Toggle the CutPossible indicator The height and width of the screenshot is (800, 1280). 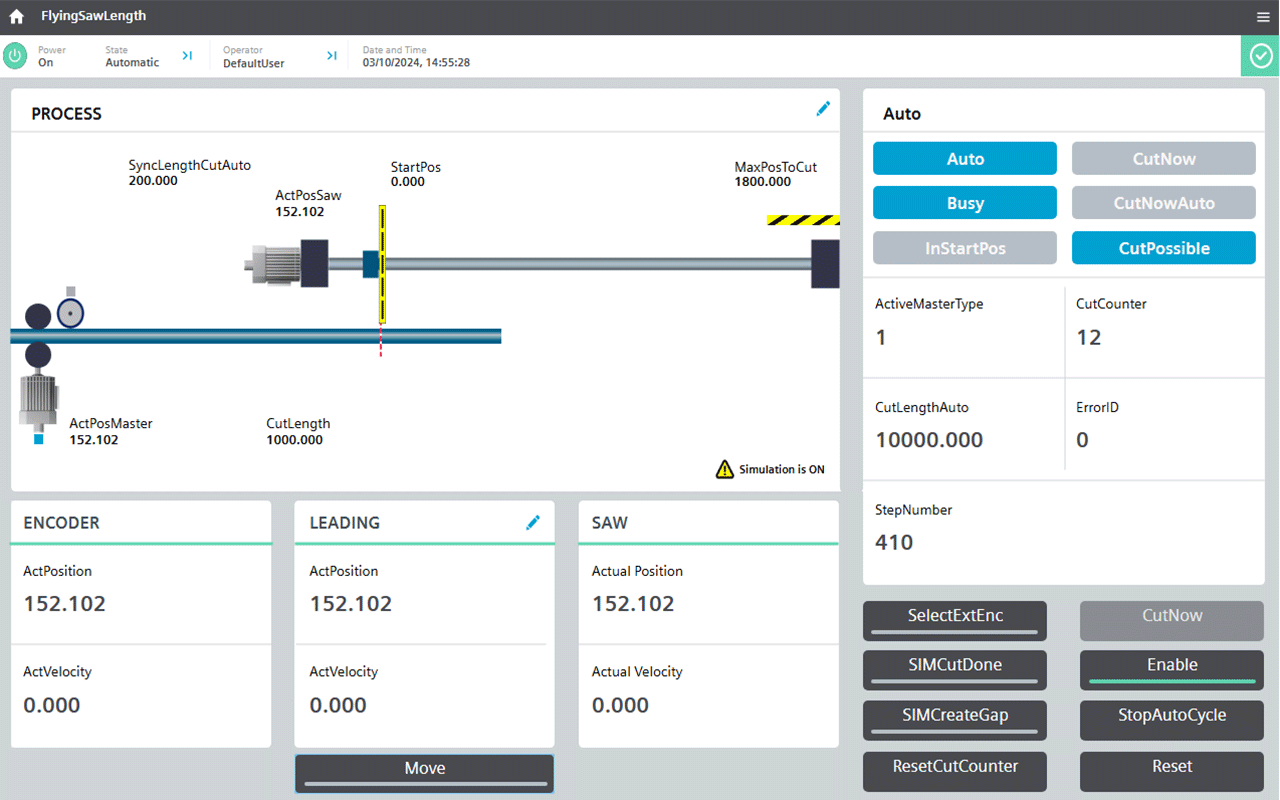pos(1164,248)
